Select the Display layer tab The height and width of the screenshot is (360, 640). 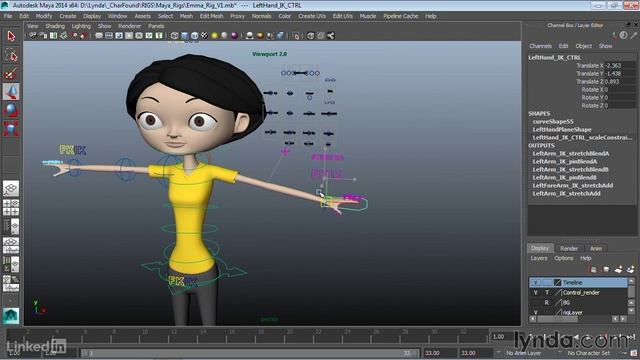540,248
